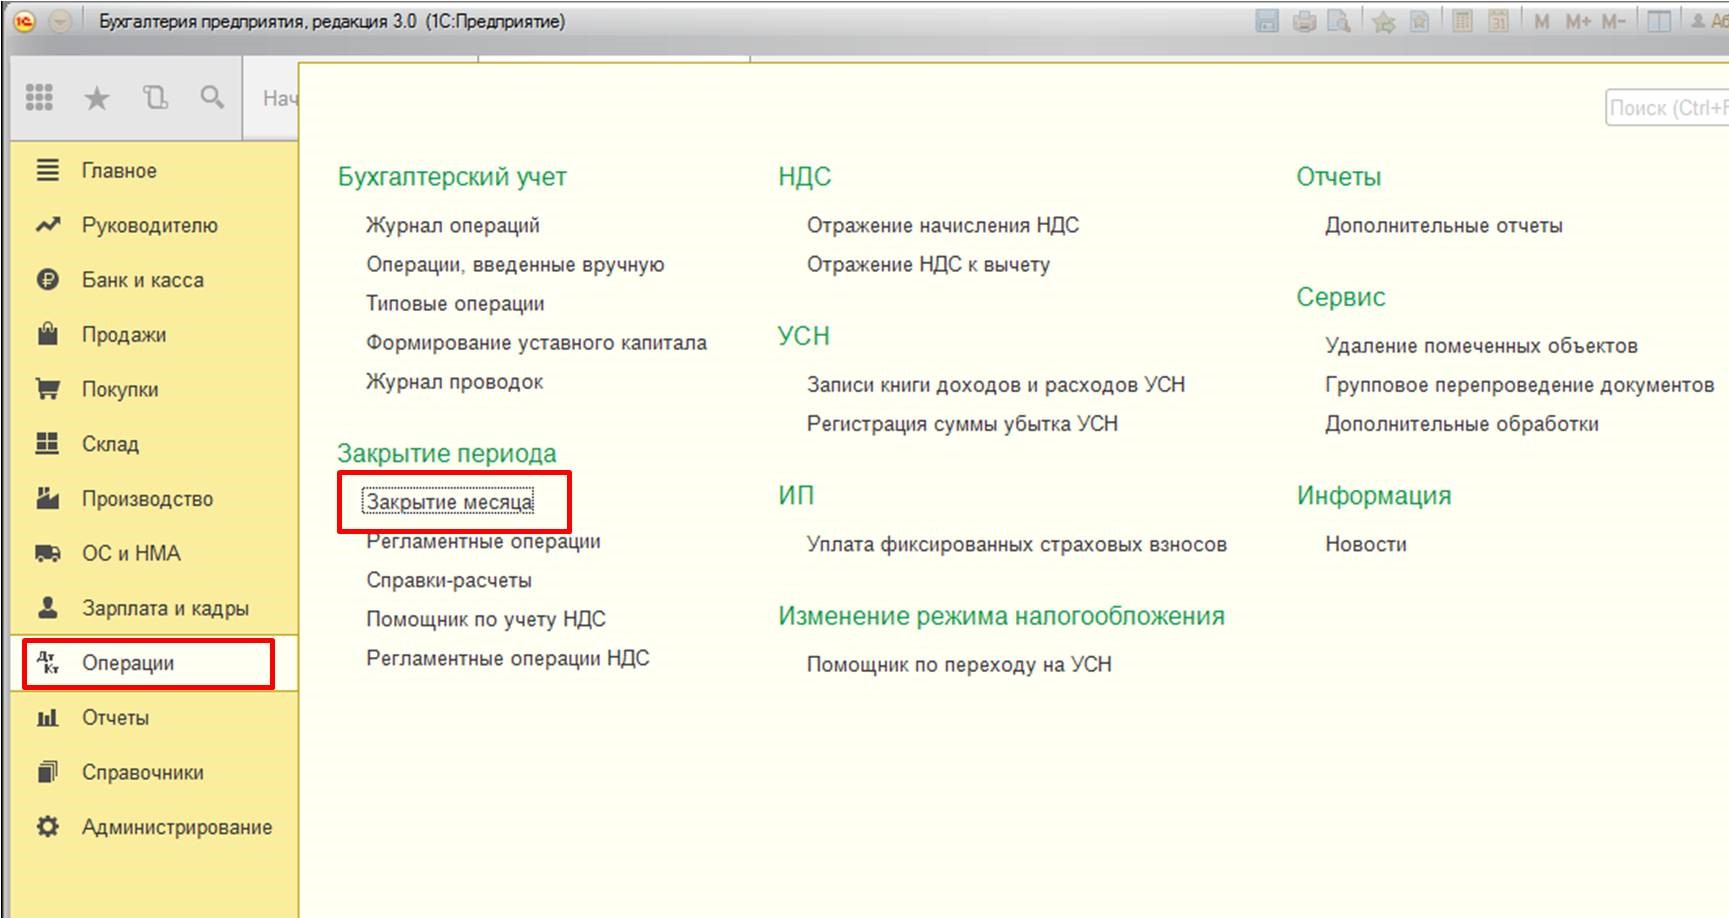Open the Операции section in sidebar

click(x=128, y=663)
